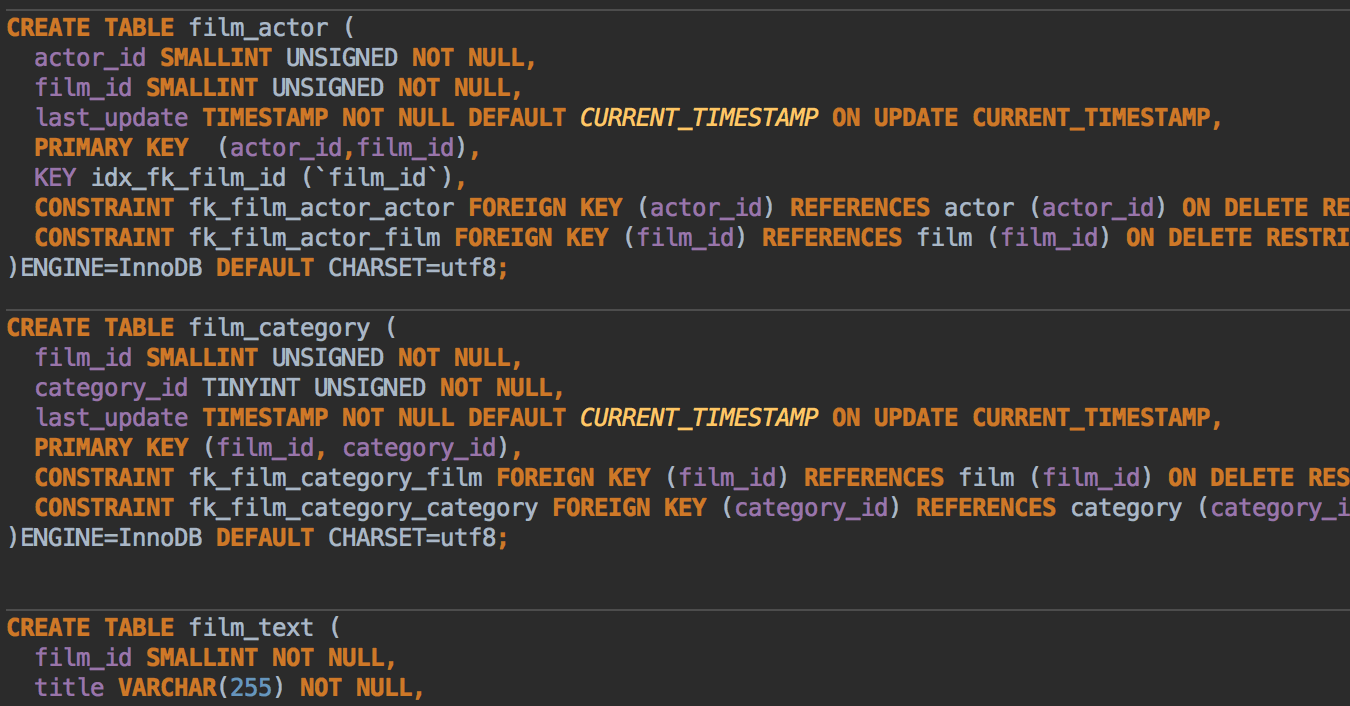1350x706 pixels.
Task: Click last_update column in film_category table
Action: click(x=111, y=418)
